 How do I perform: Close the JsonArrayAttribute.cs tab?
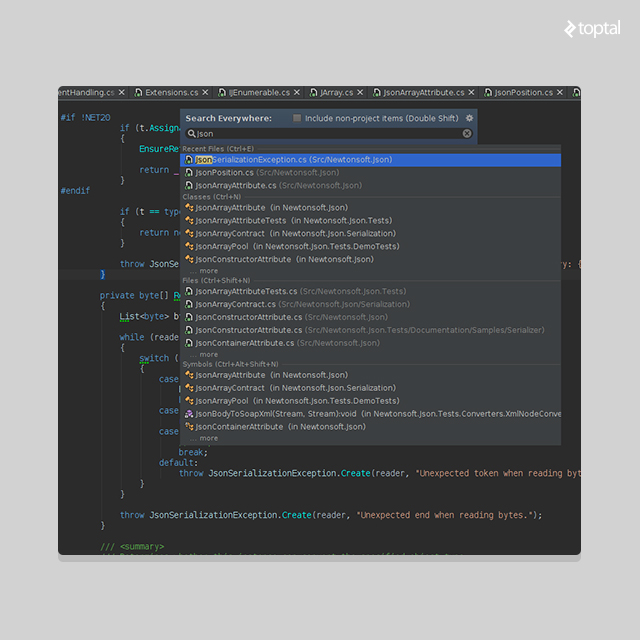pyautogui.click(x=471, y=93)
